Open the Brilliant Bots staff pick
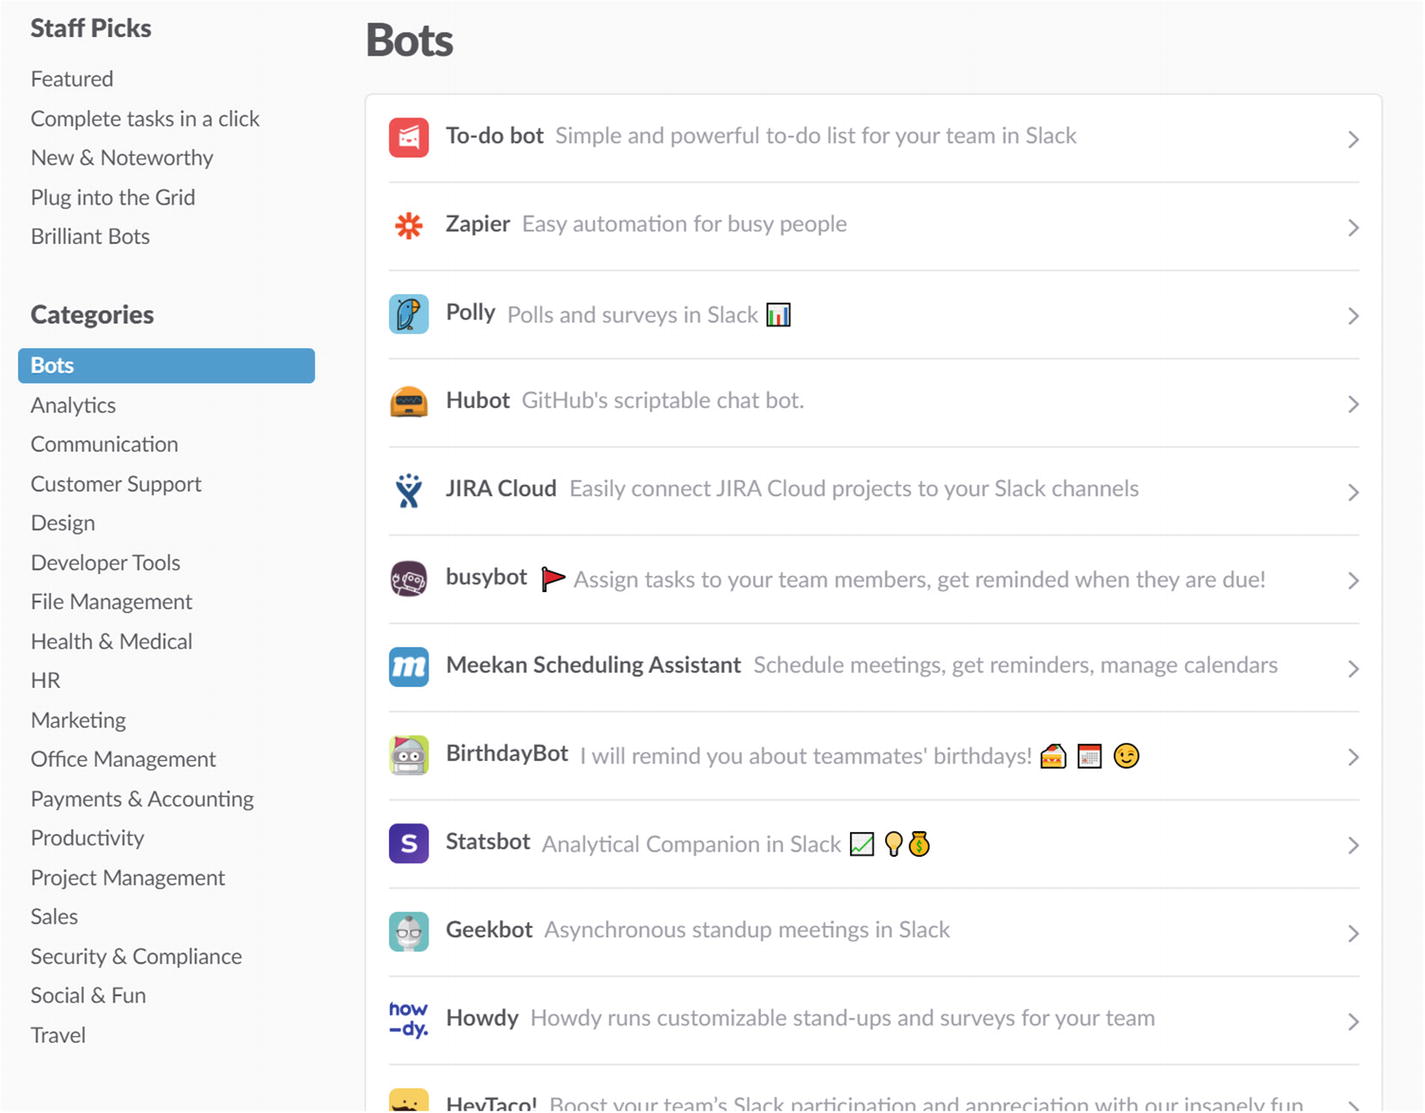The width and height of the screenshot is (1425, 1113). click(x=90, y=237)
